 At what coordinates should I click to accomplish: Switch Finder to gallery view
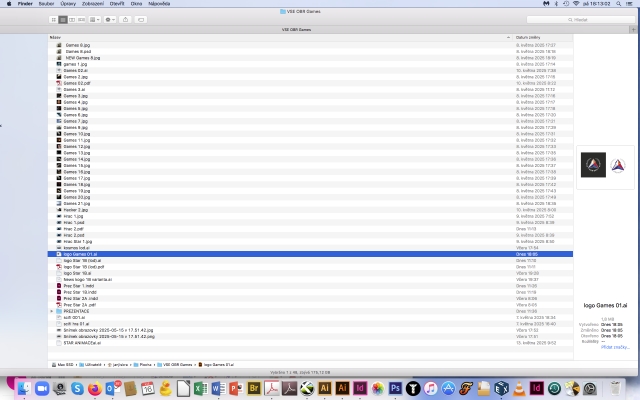pyautogui.click(x=82, y=20)
